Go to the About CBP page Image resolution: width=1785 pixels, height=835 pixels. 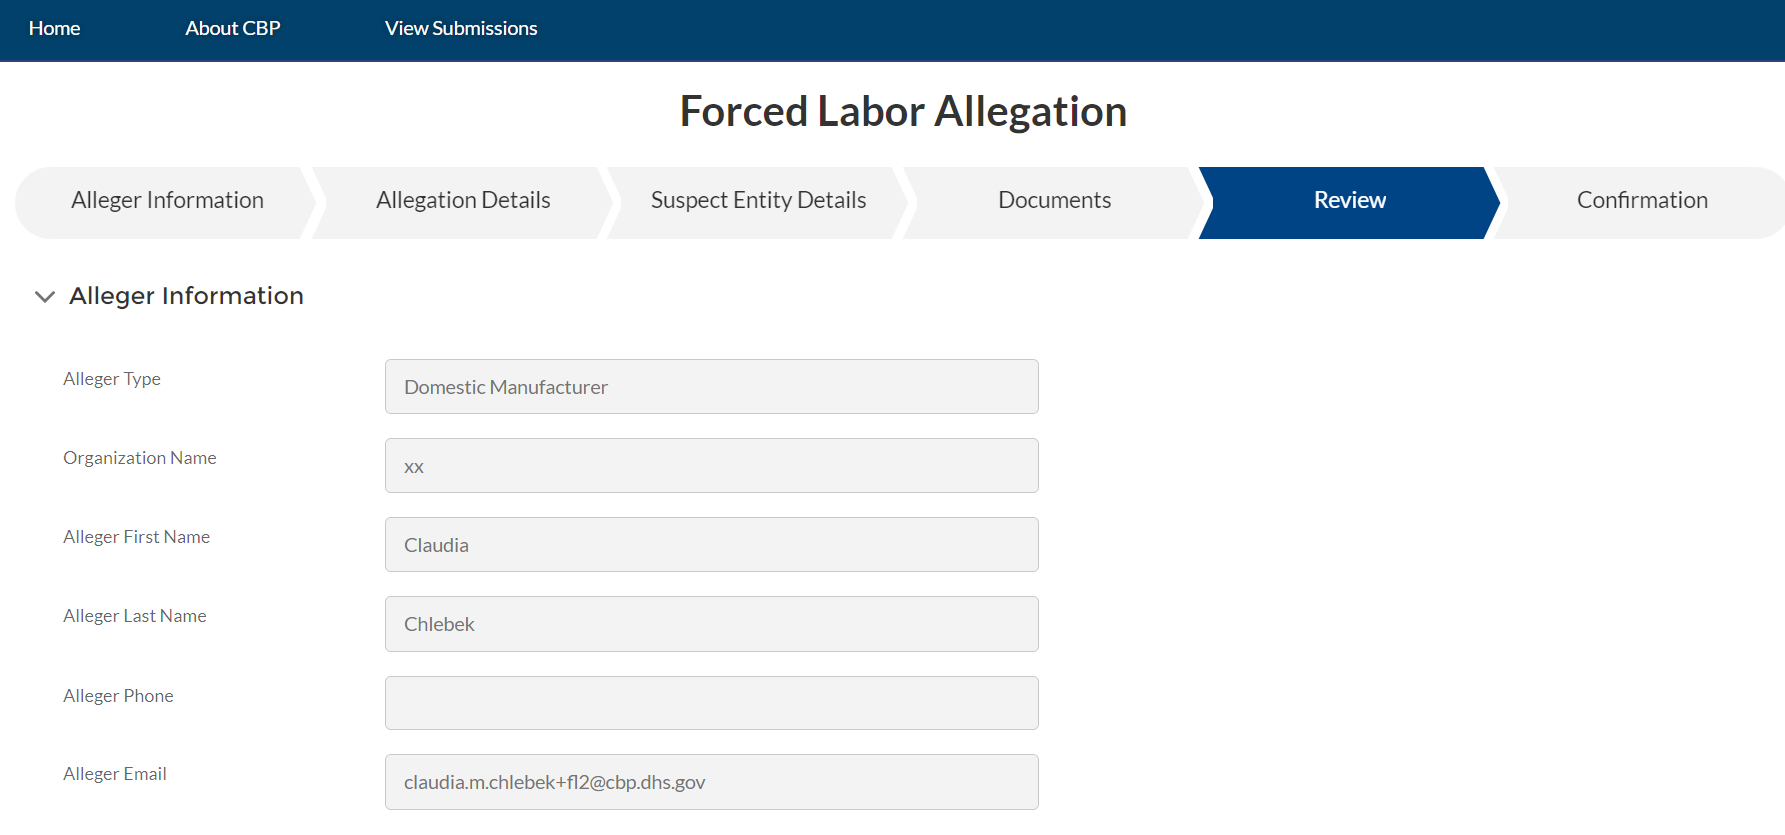tap(232, 29)
